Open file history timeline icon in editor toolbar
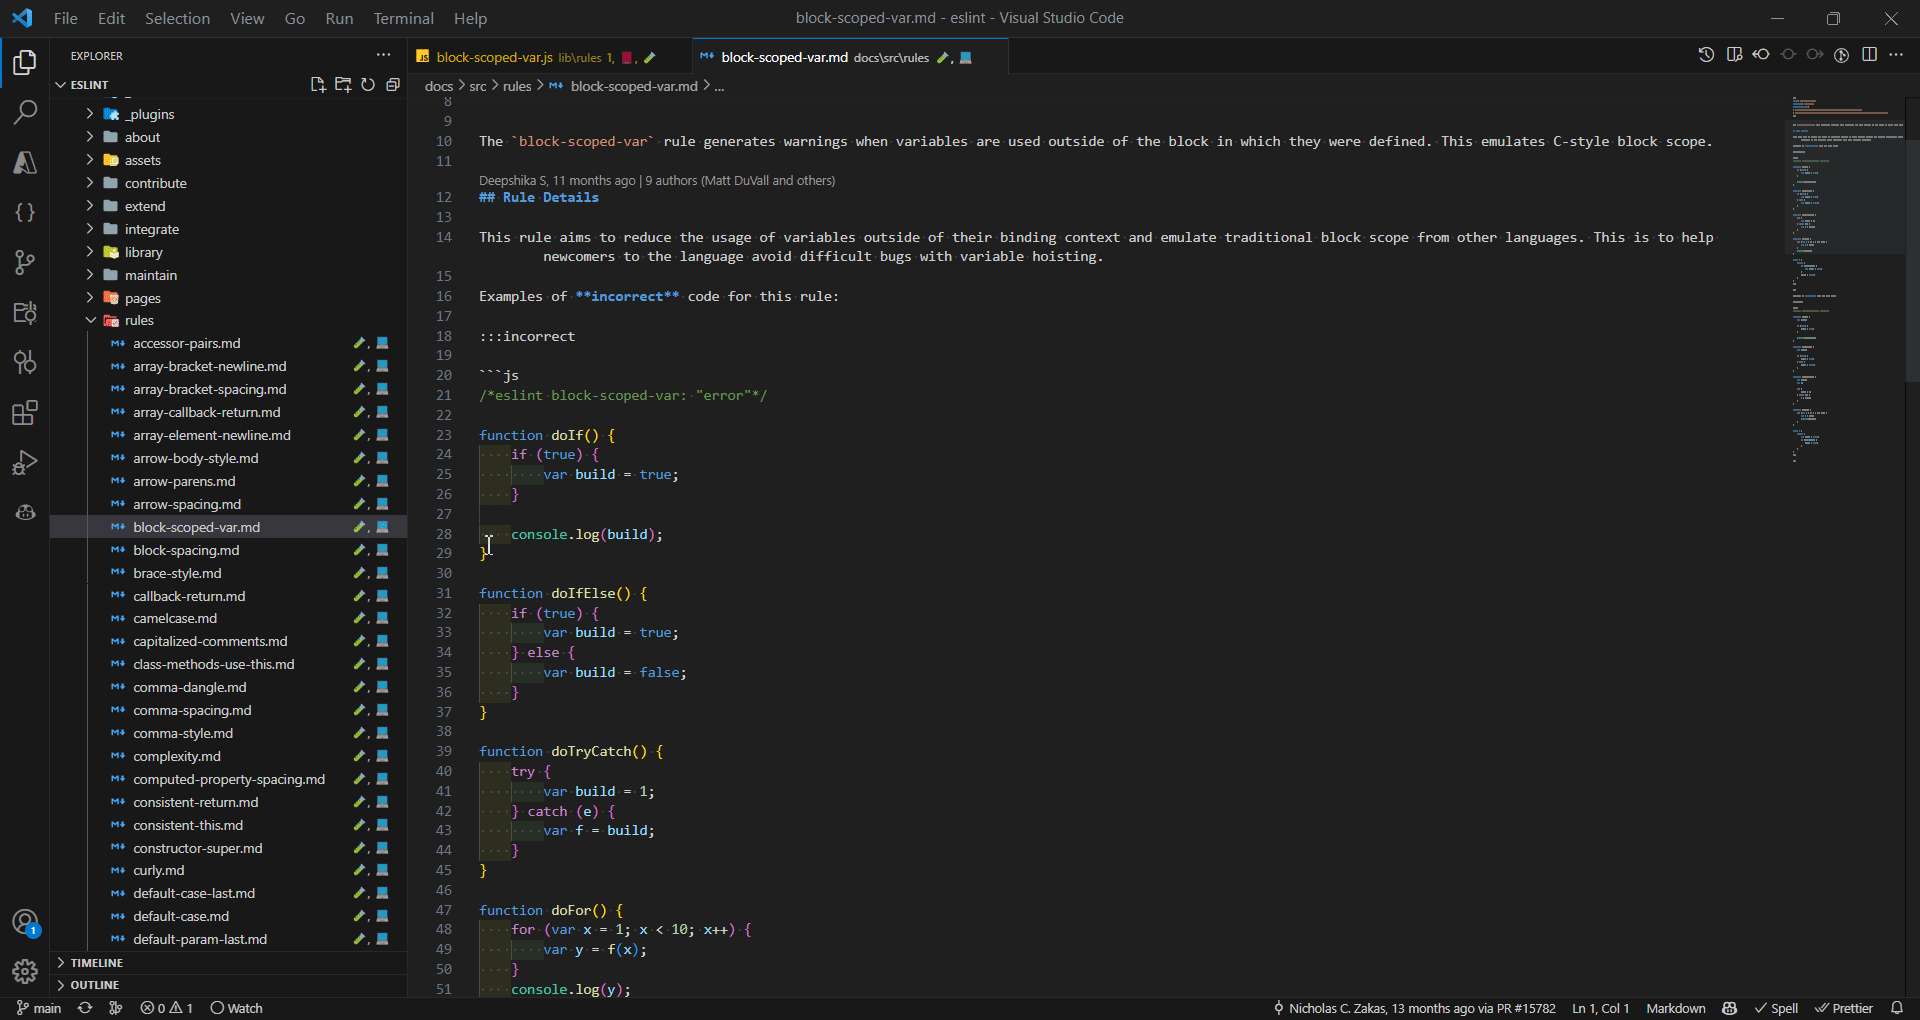Screen dimensions: 1920x1020 [x=1707, y=55]
